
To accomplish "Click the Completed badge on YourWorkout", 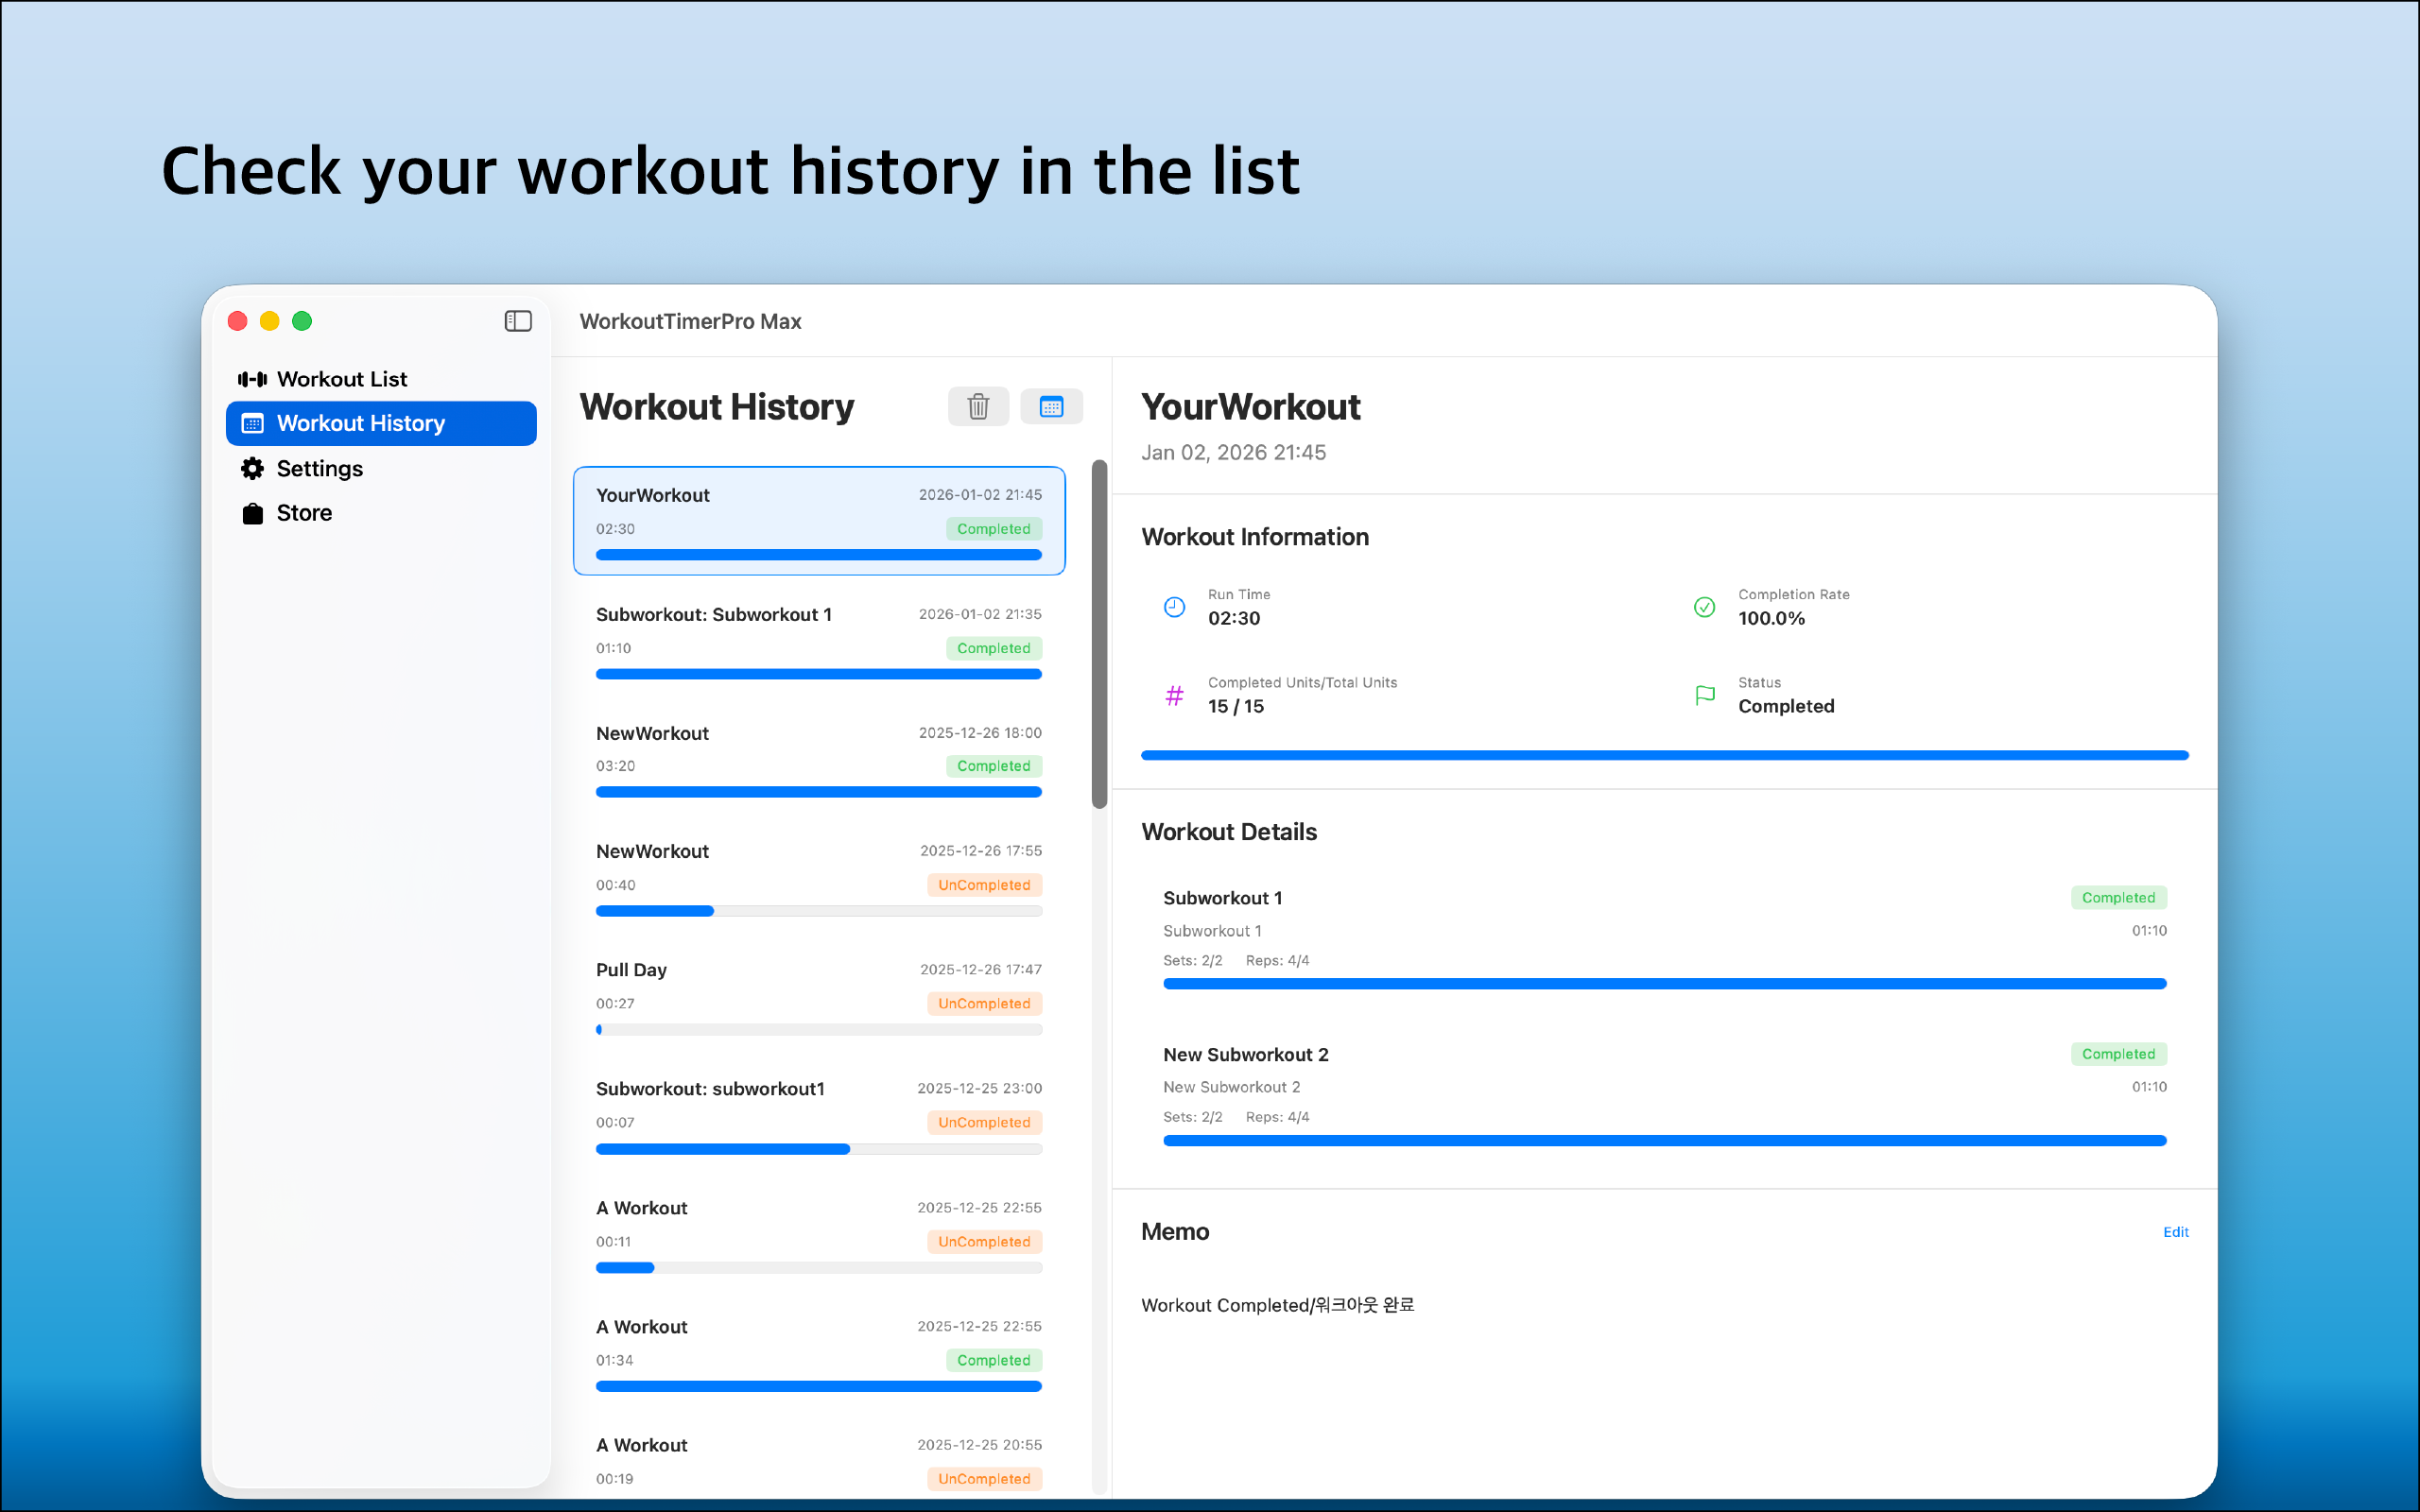I will pos(993,528).
